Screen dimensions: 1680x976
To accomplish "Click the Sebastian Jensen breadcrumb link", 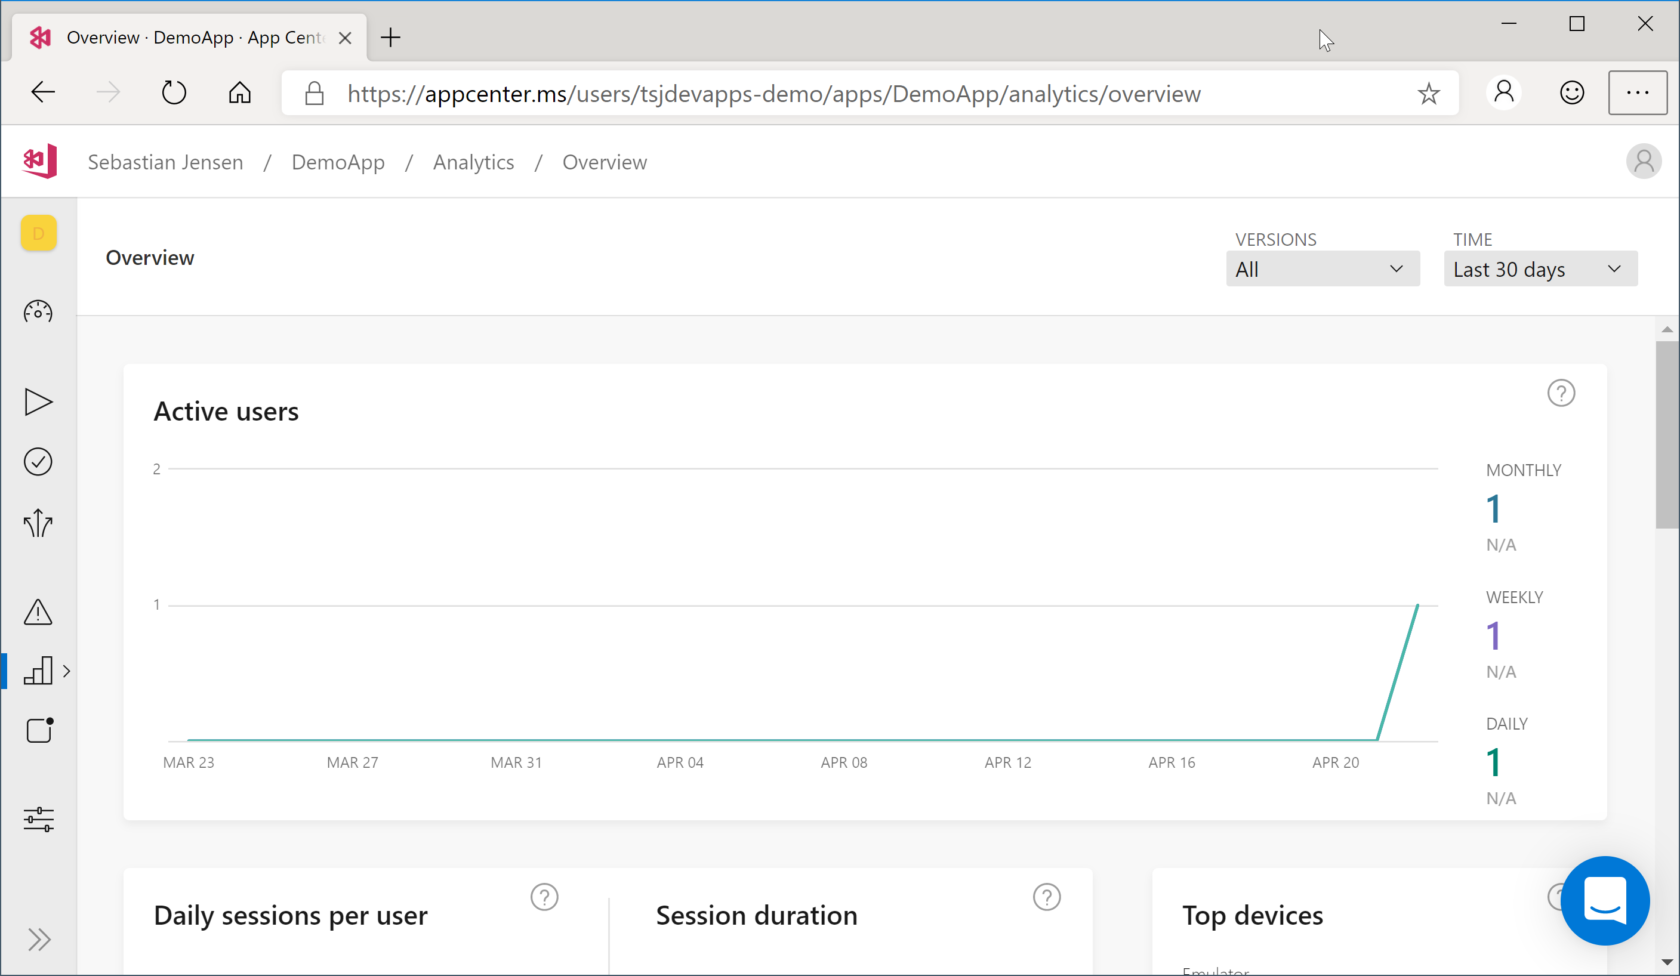I will coord(165,161).
